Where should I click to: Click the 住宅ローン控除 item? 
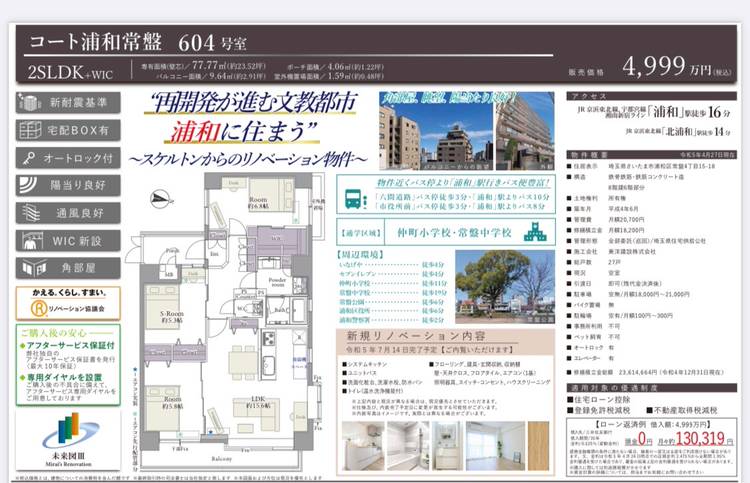click(x=599, y=399)
